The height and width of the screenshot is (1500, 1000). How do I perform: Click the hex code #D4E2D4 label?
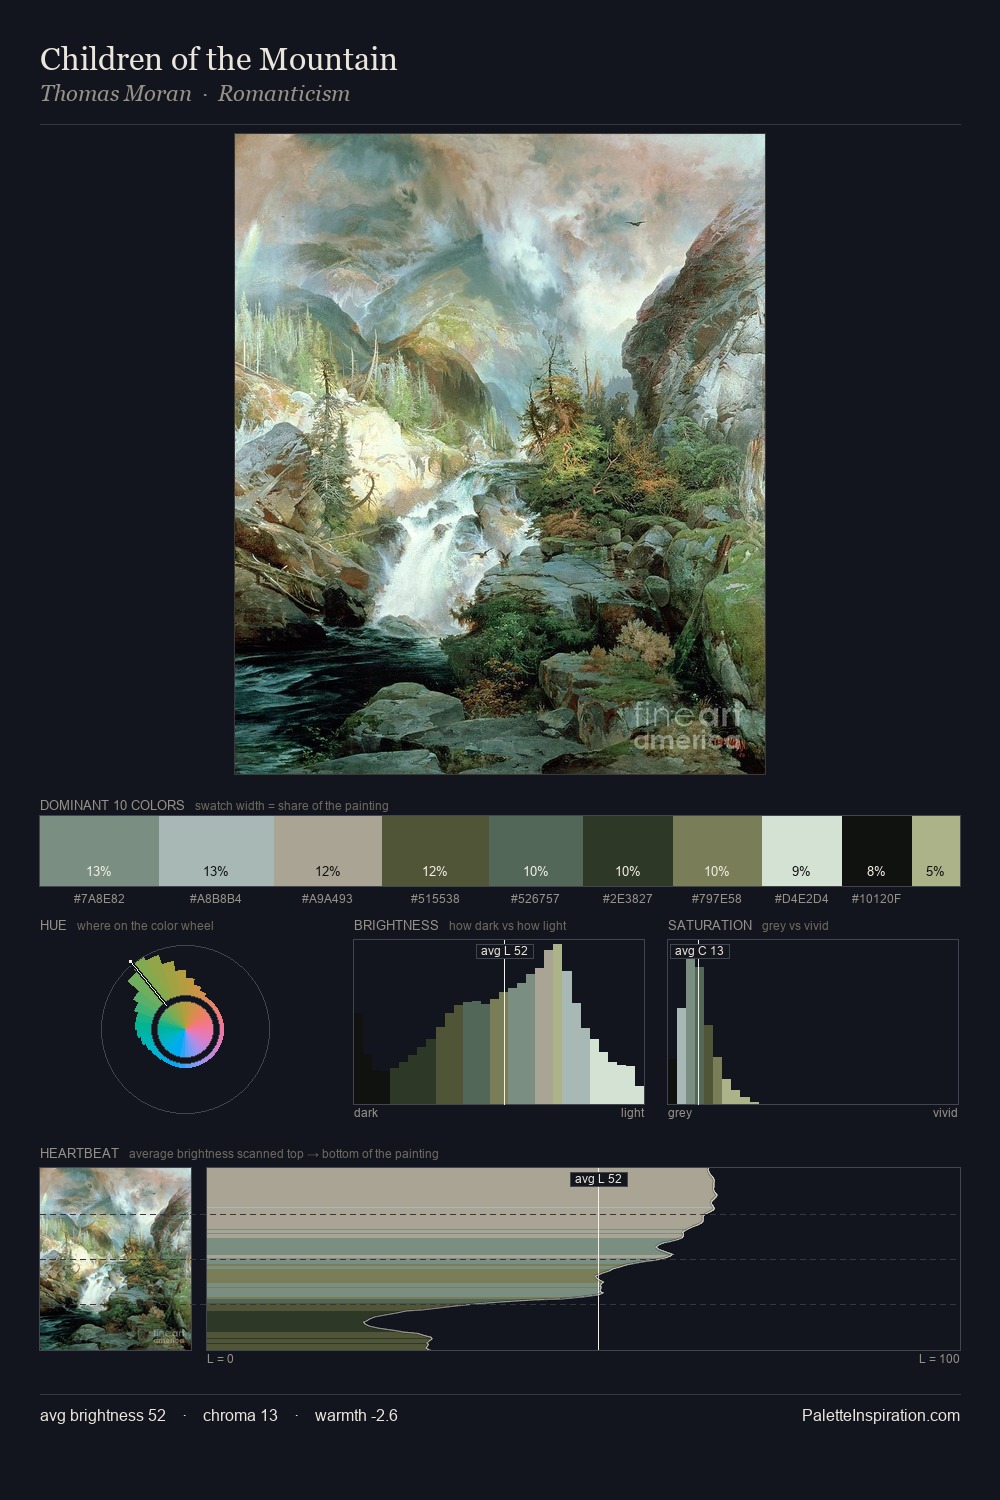click(x=801, y=899)
